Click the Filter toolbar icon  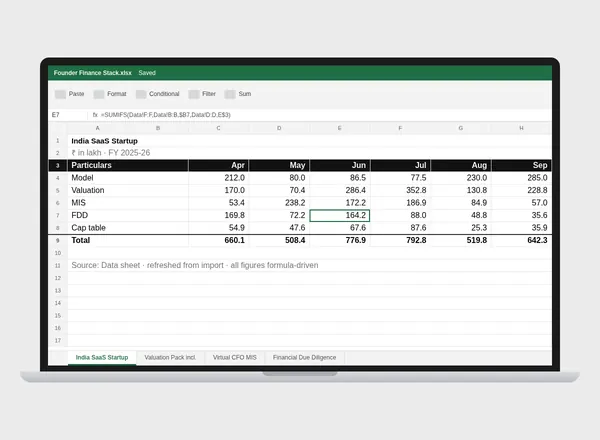click(x=194, y=94)
